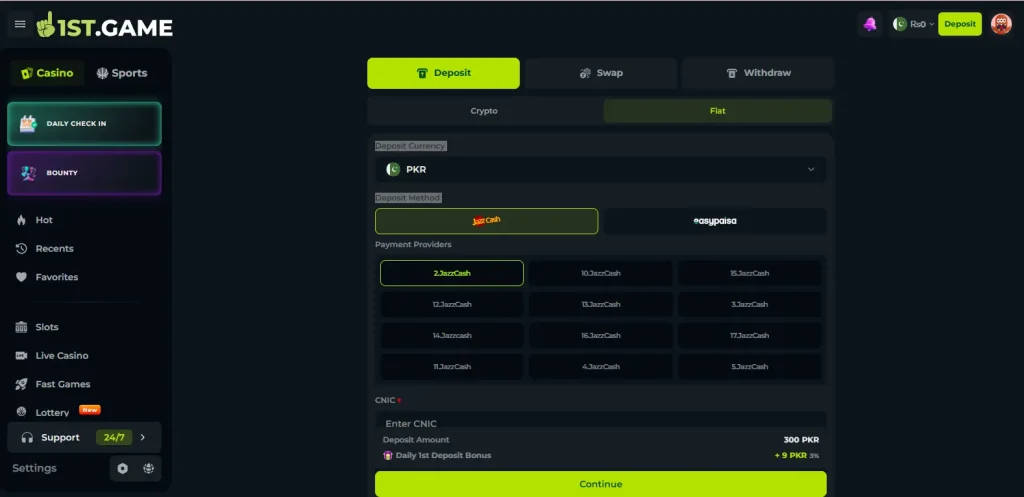
Task: Click the Continue button
Action: coord(601,484)
